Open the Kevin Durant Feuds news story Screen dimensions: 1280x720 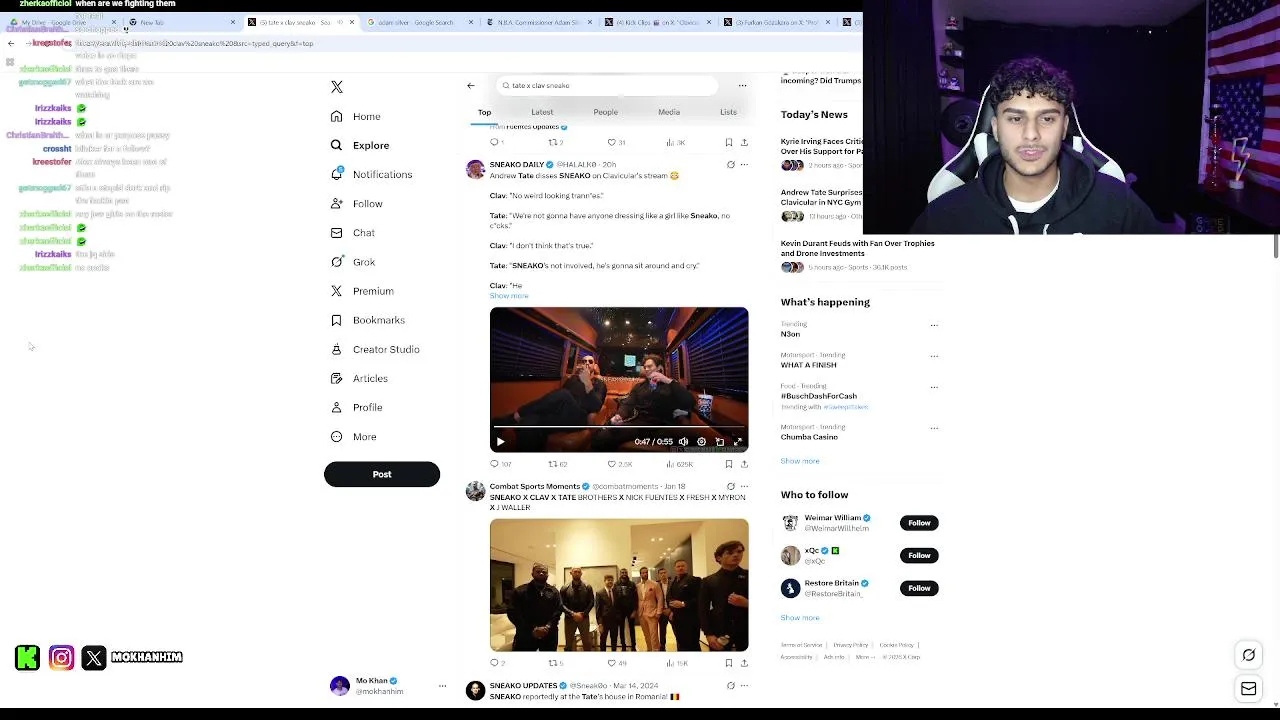coord(858,255)
